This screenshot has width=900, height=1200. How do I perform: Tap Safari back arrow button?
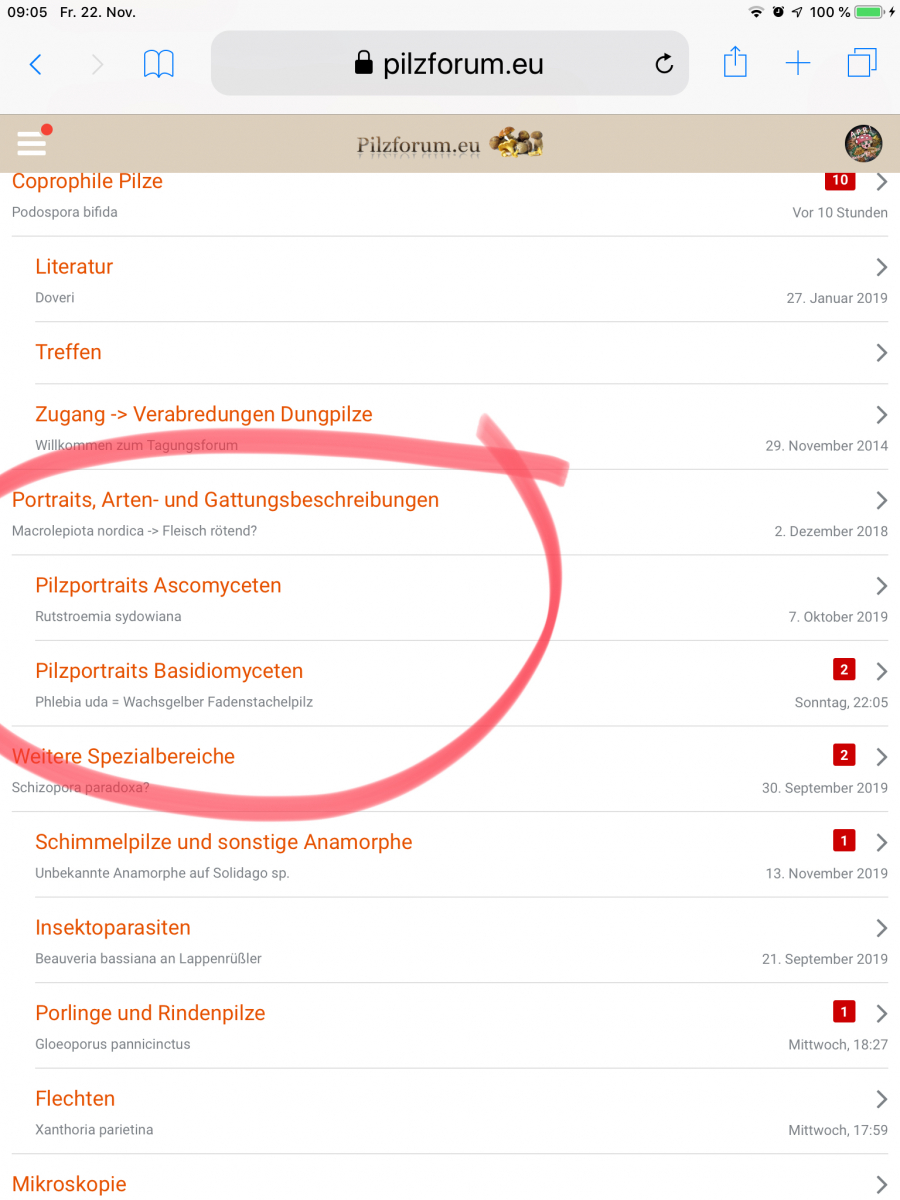click(35, 65)
